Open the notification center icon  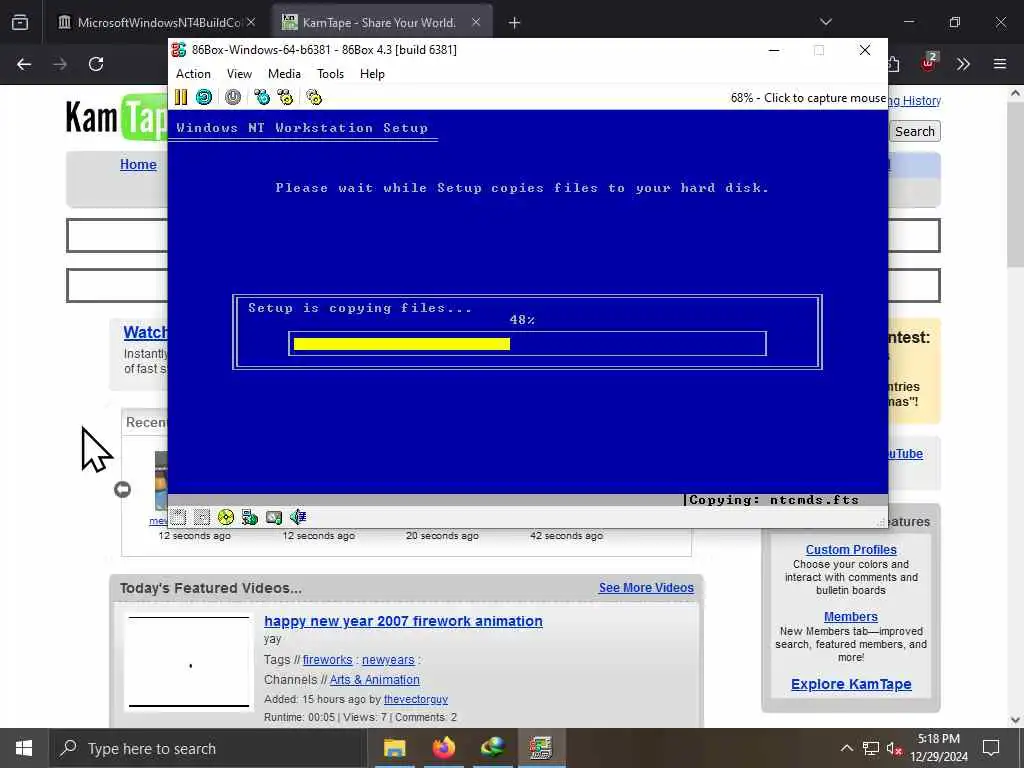[x=991, y=748]
